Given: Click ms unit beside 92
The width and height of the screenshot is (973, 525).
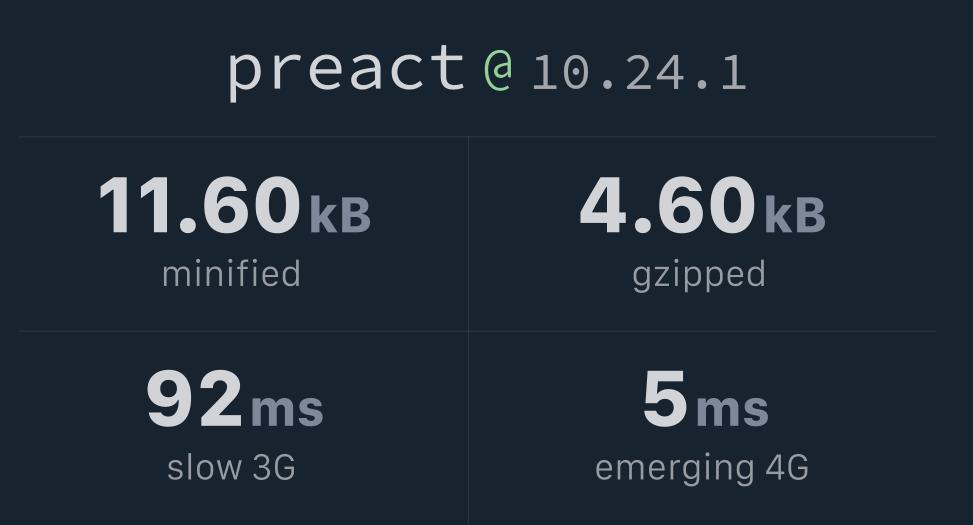Looking at the screenshot, I should pyautogui.click(x=287, y=409).
